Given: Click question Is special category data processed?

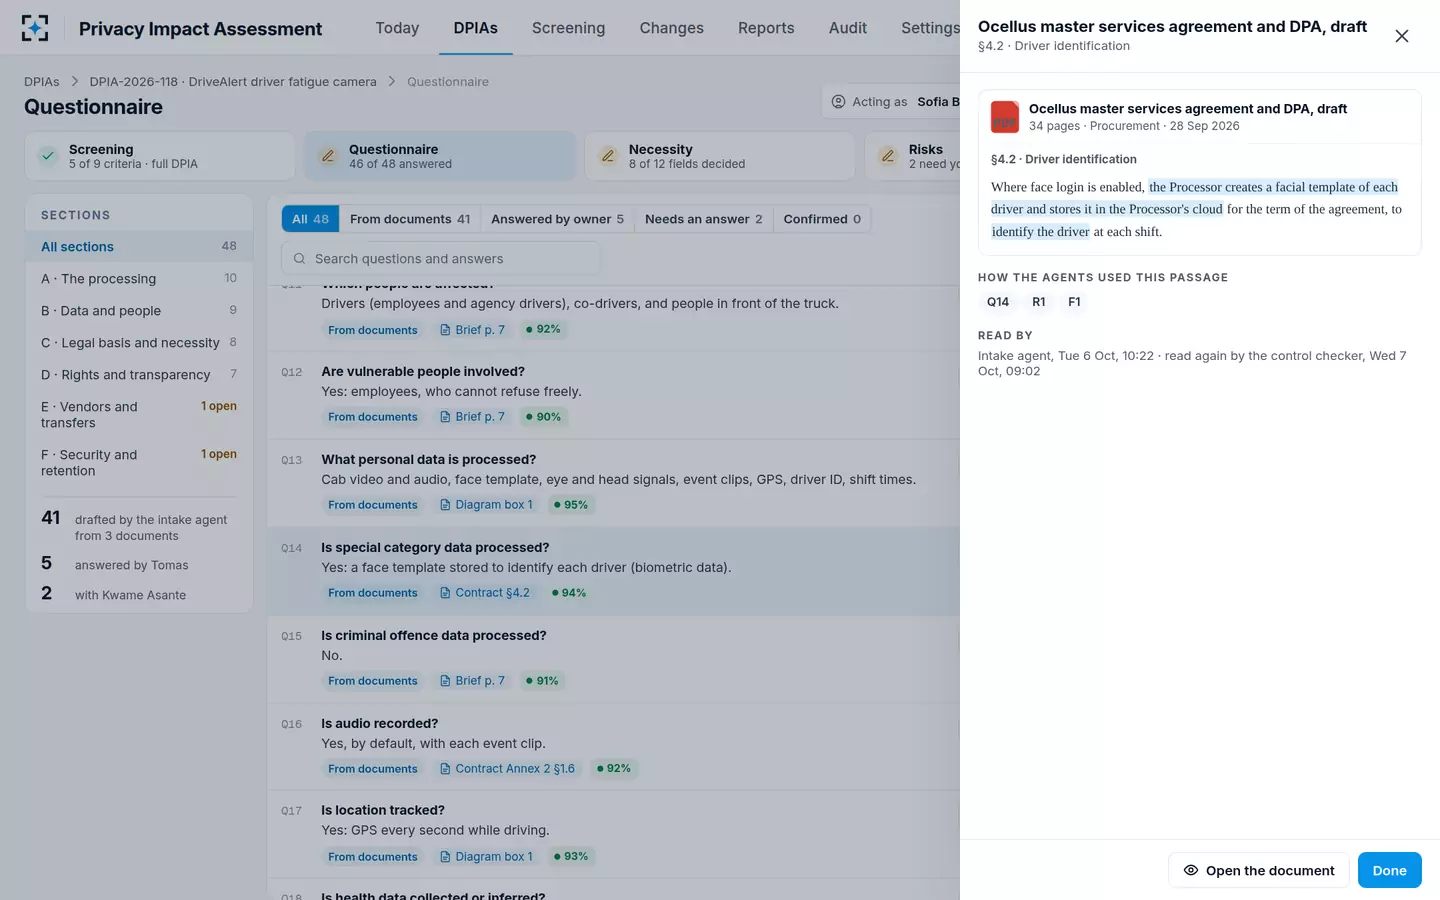Looking at the screenshot, I should [x=435, y=548].
